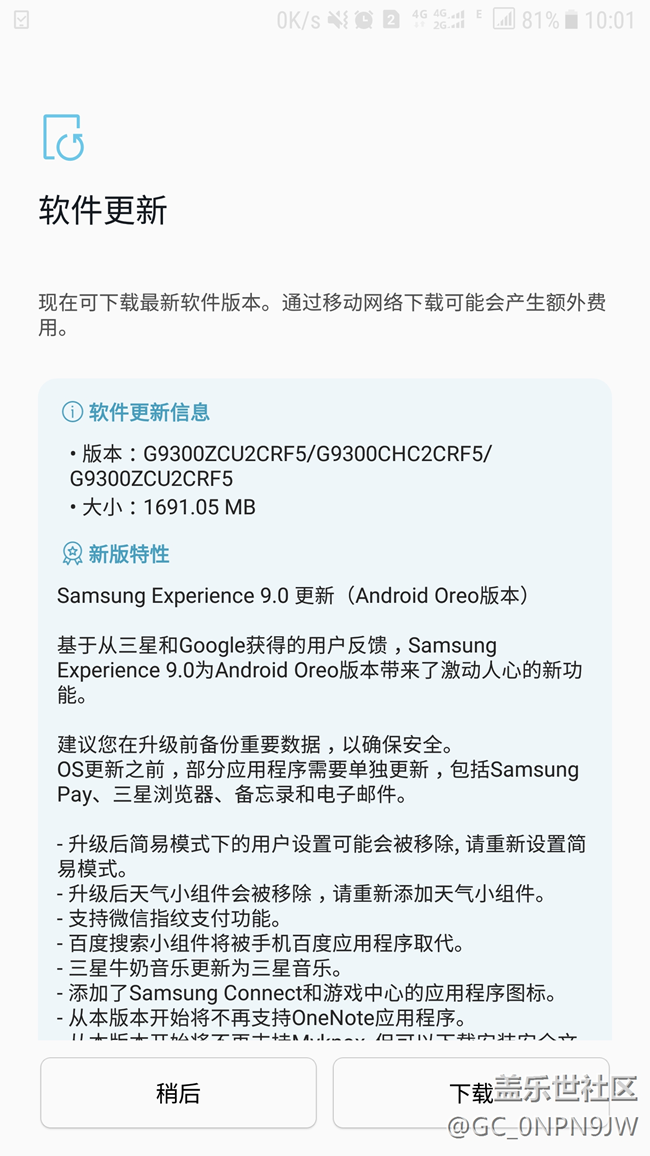
Task: Tap the 81% battery percentage text
Action: coord(540,20)
